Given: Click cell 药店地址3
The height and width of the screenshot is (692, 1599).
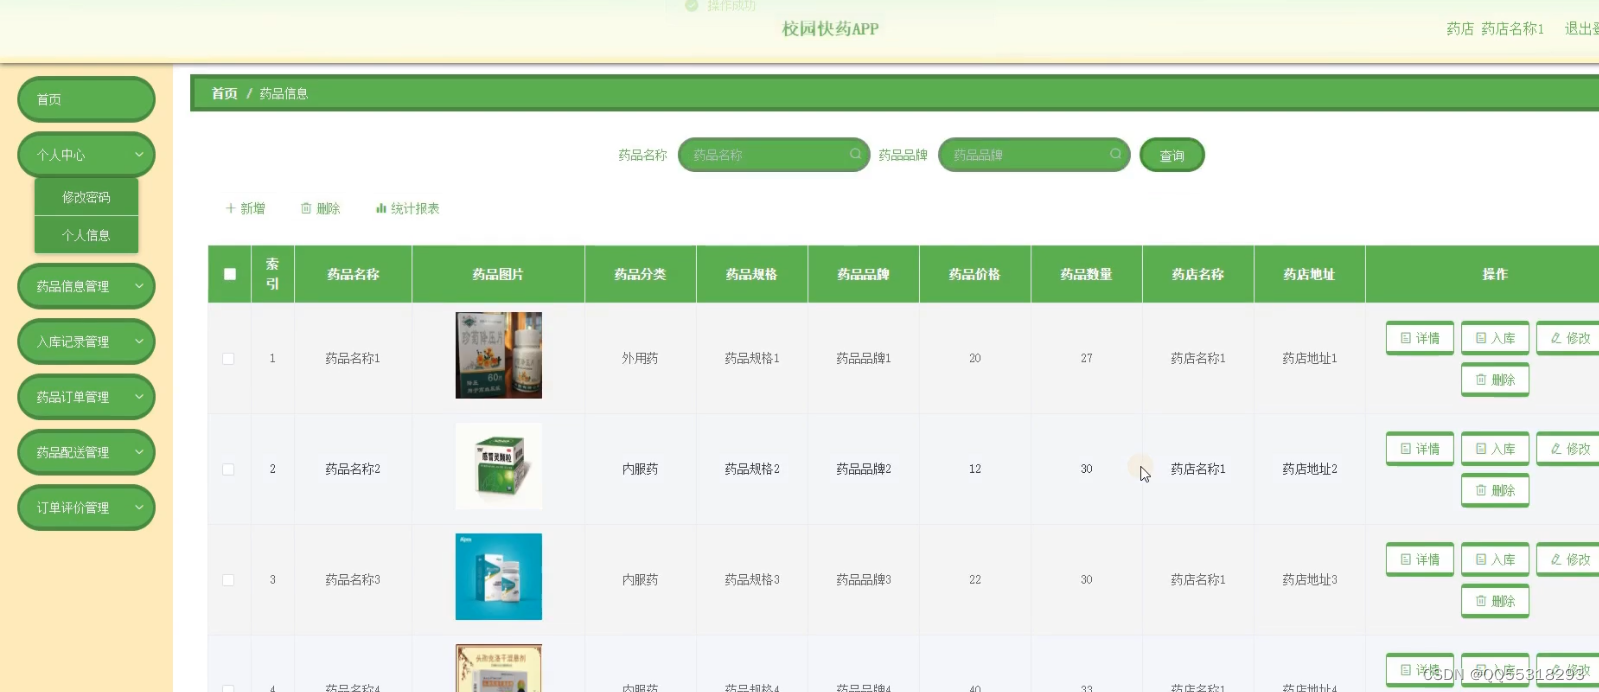Looking at the screenshot, I should 1309,580.
